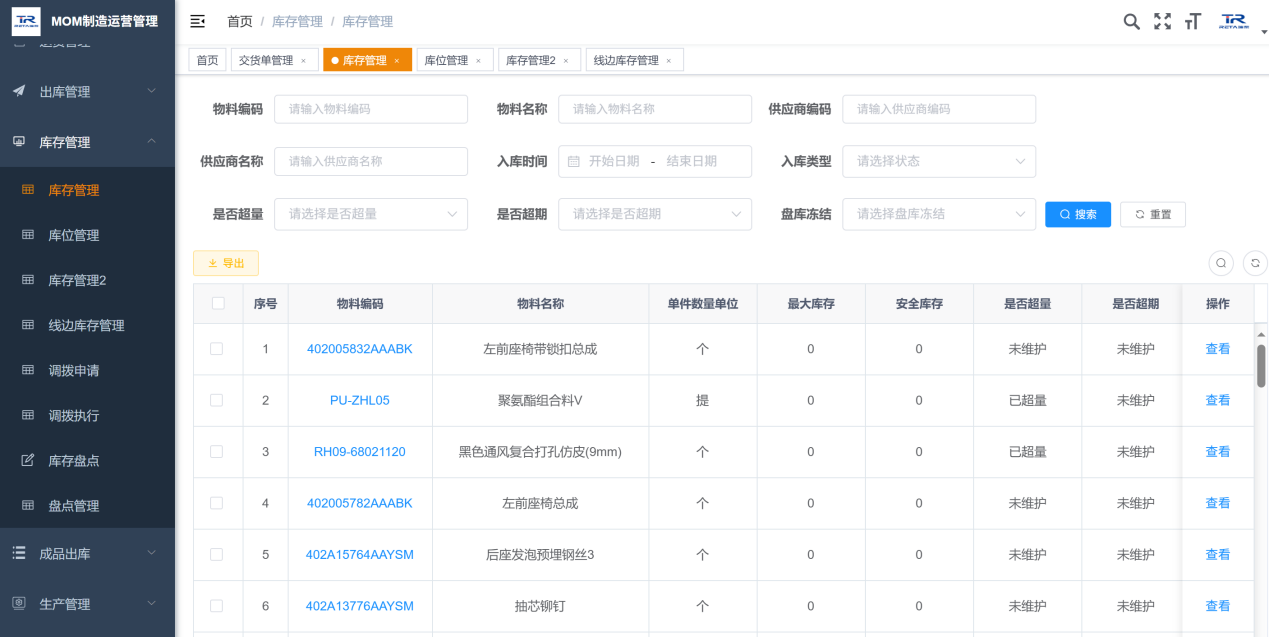Viewport: 1269px width, 637px height.
Task: Tick the checkbox for row 402005832AAABK
Action: [x=216, y=349]
